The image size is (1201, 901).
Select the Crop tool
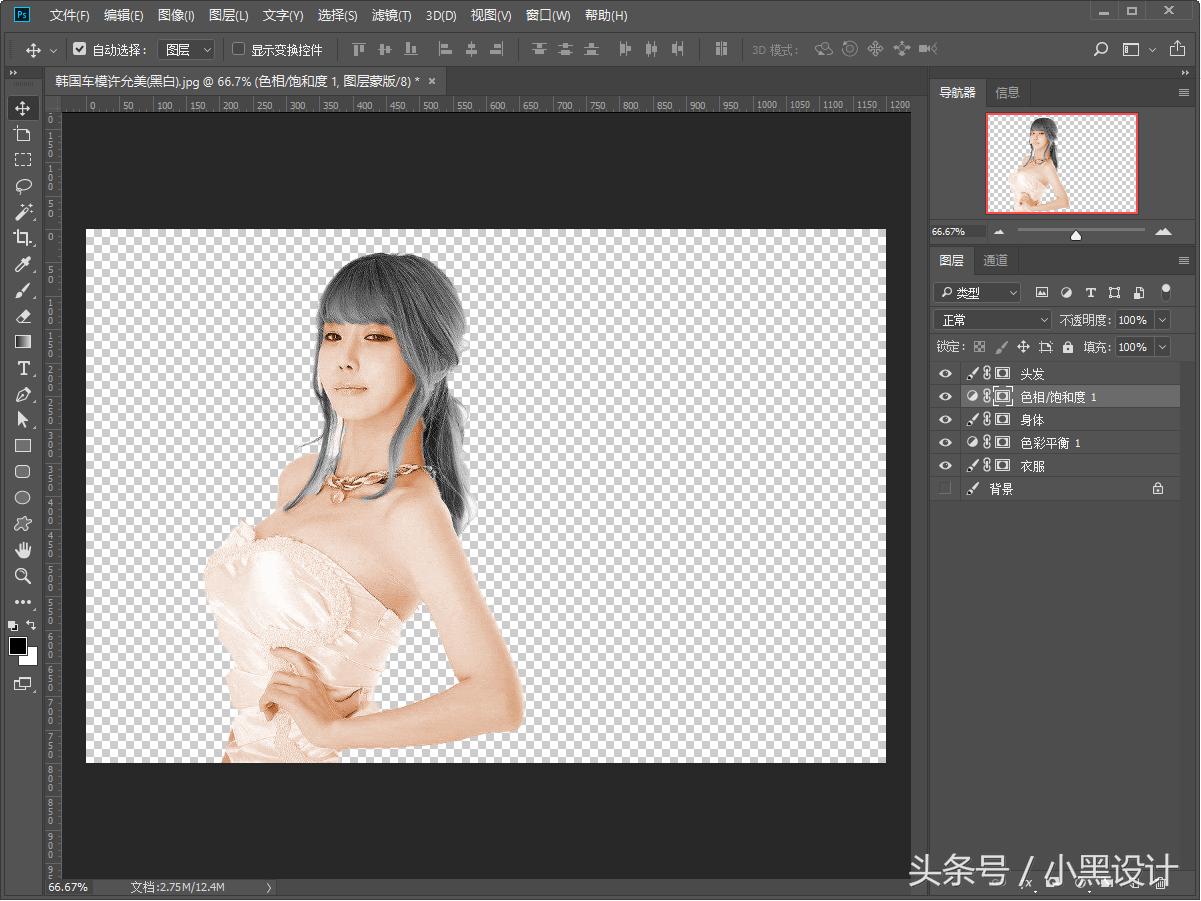23,238
